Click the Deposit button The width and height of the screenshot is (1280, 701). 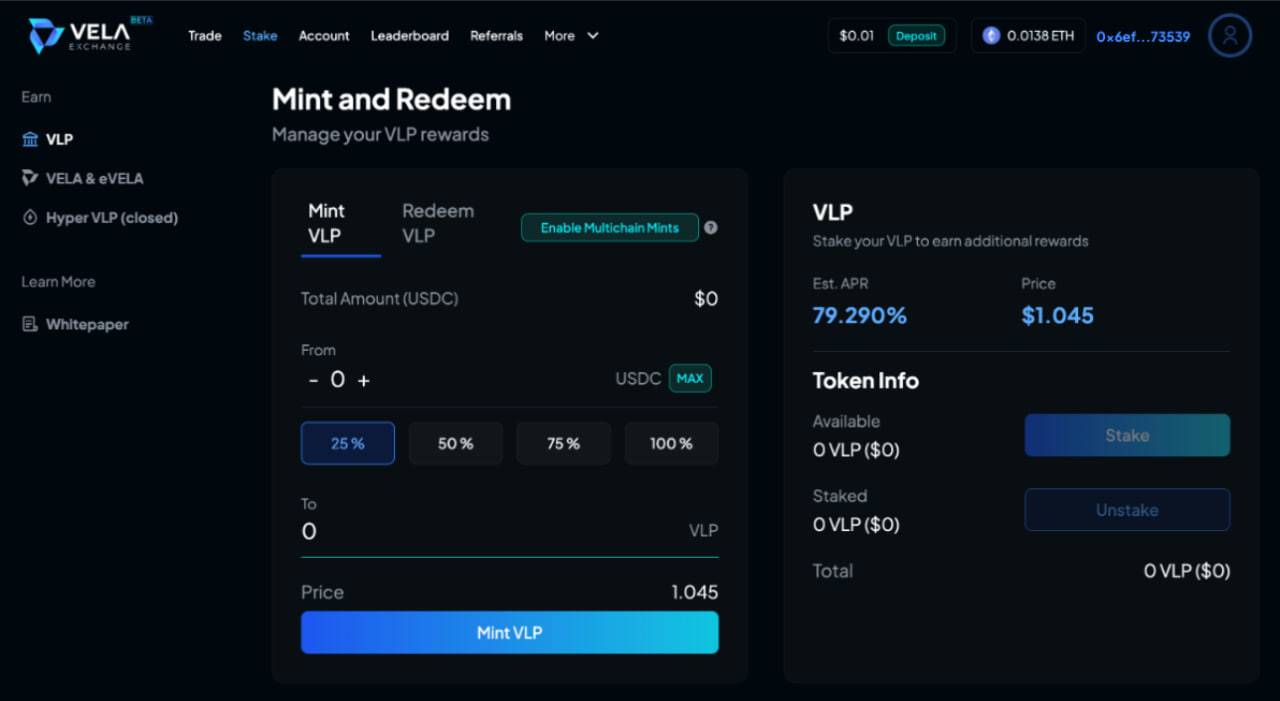click(916, 36)
